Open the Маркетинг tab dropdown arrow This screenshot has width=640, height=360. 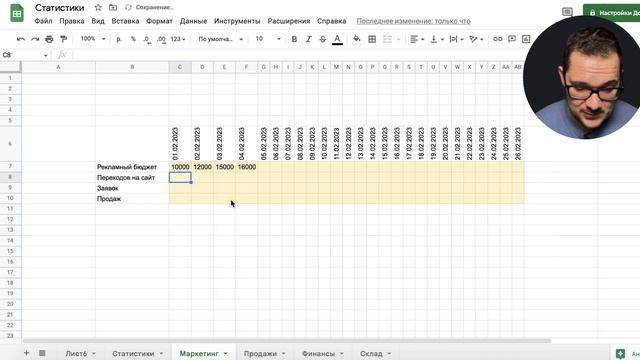coord(225,353)
